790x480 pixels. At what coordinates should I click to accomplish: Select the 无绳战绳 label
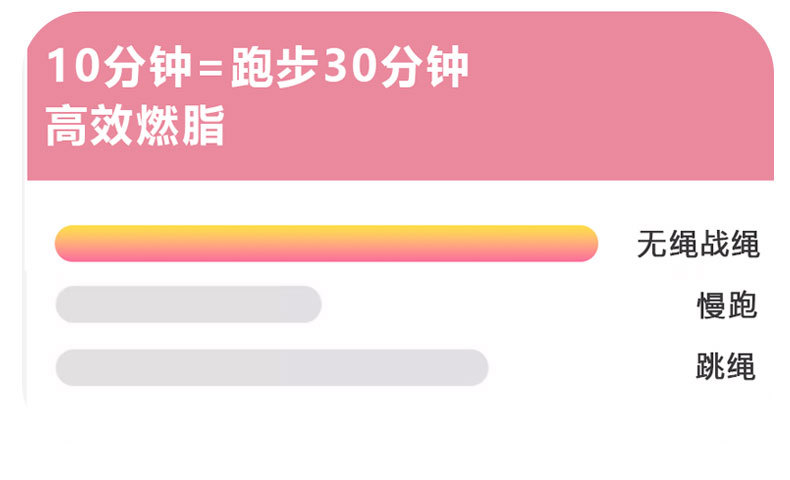point(697,244)
